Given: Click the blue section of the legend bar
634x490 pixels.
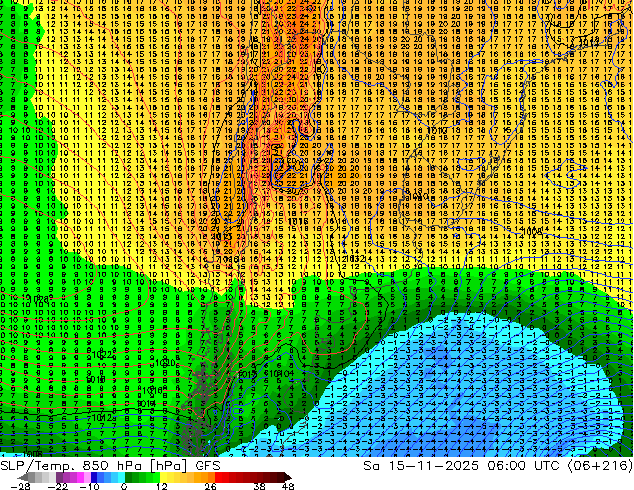Looking at the screenshot, I should [x=108, y=477].
